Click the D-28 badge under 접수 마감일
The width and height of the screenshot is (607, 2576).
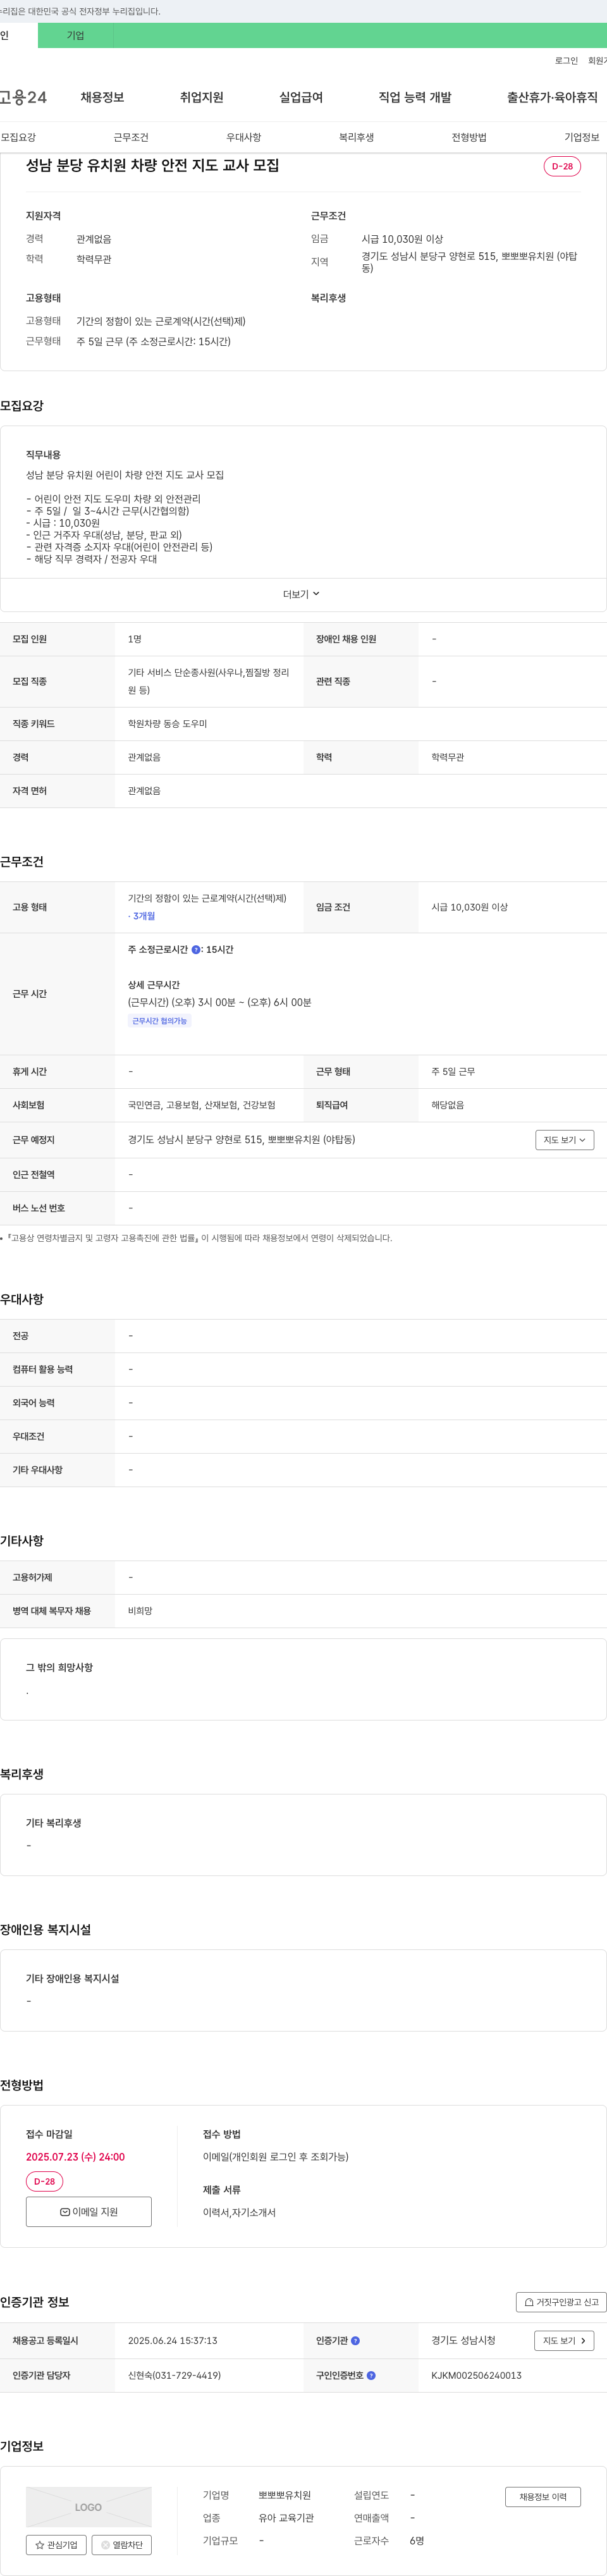click(x=44, y=2182)
